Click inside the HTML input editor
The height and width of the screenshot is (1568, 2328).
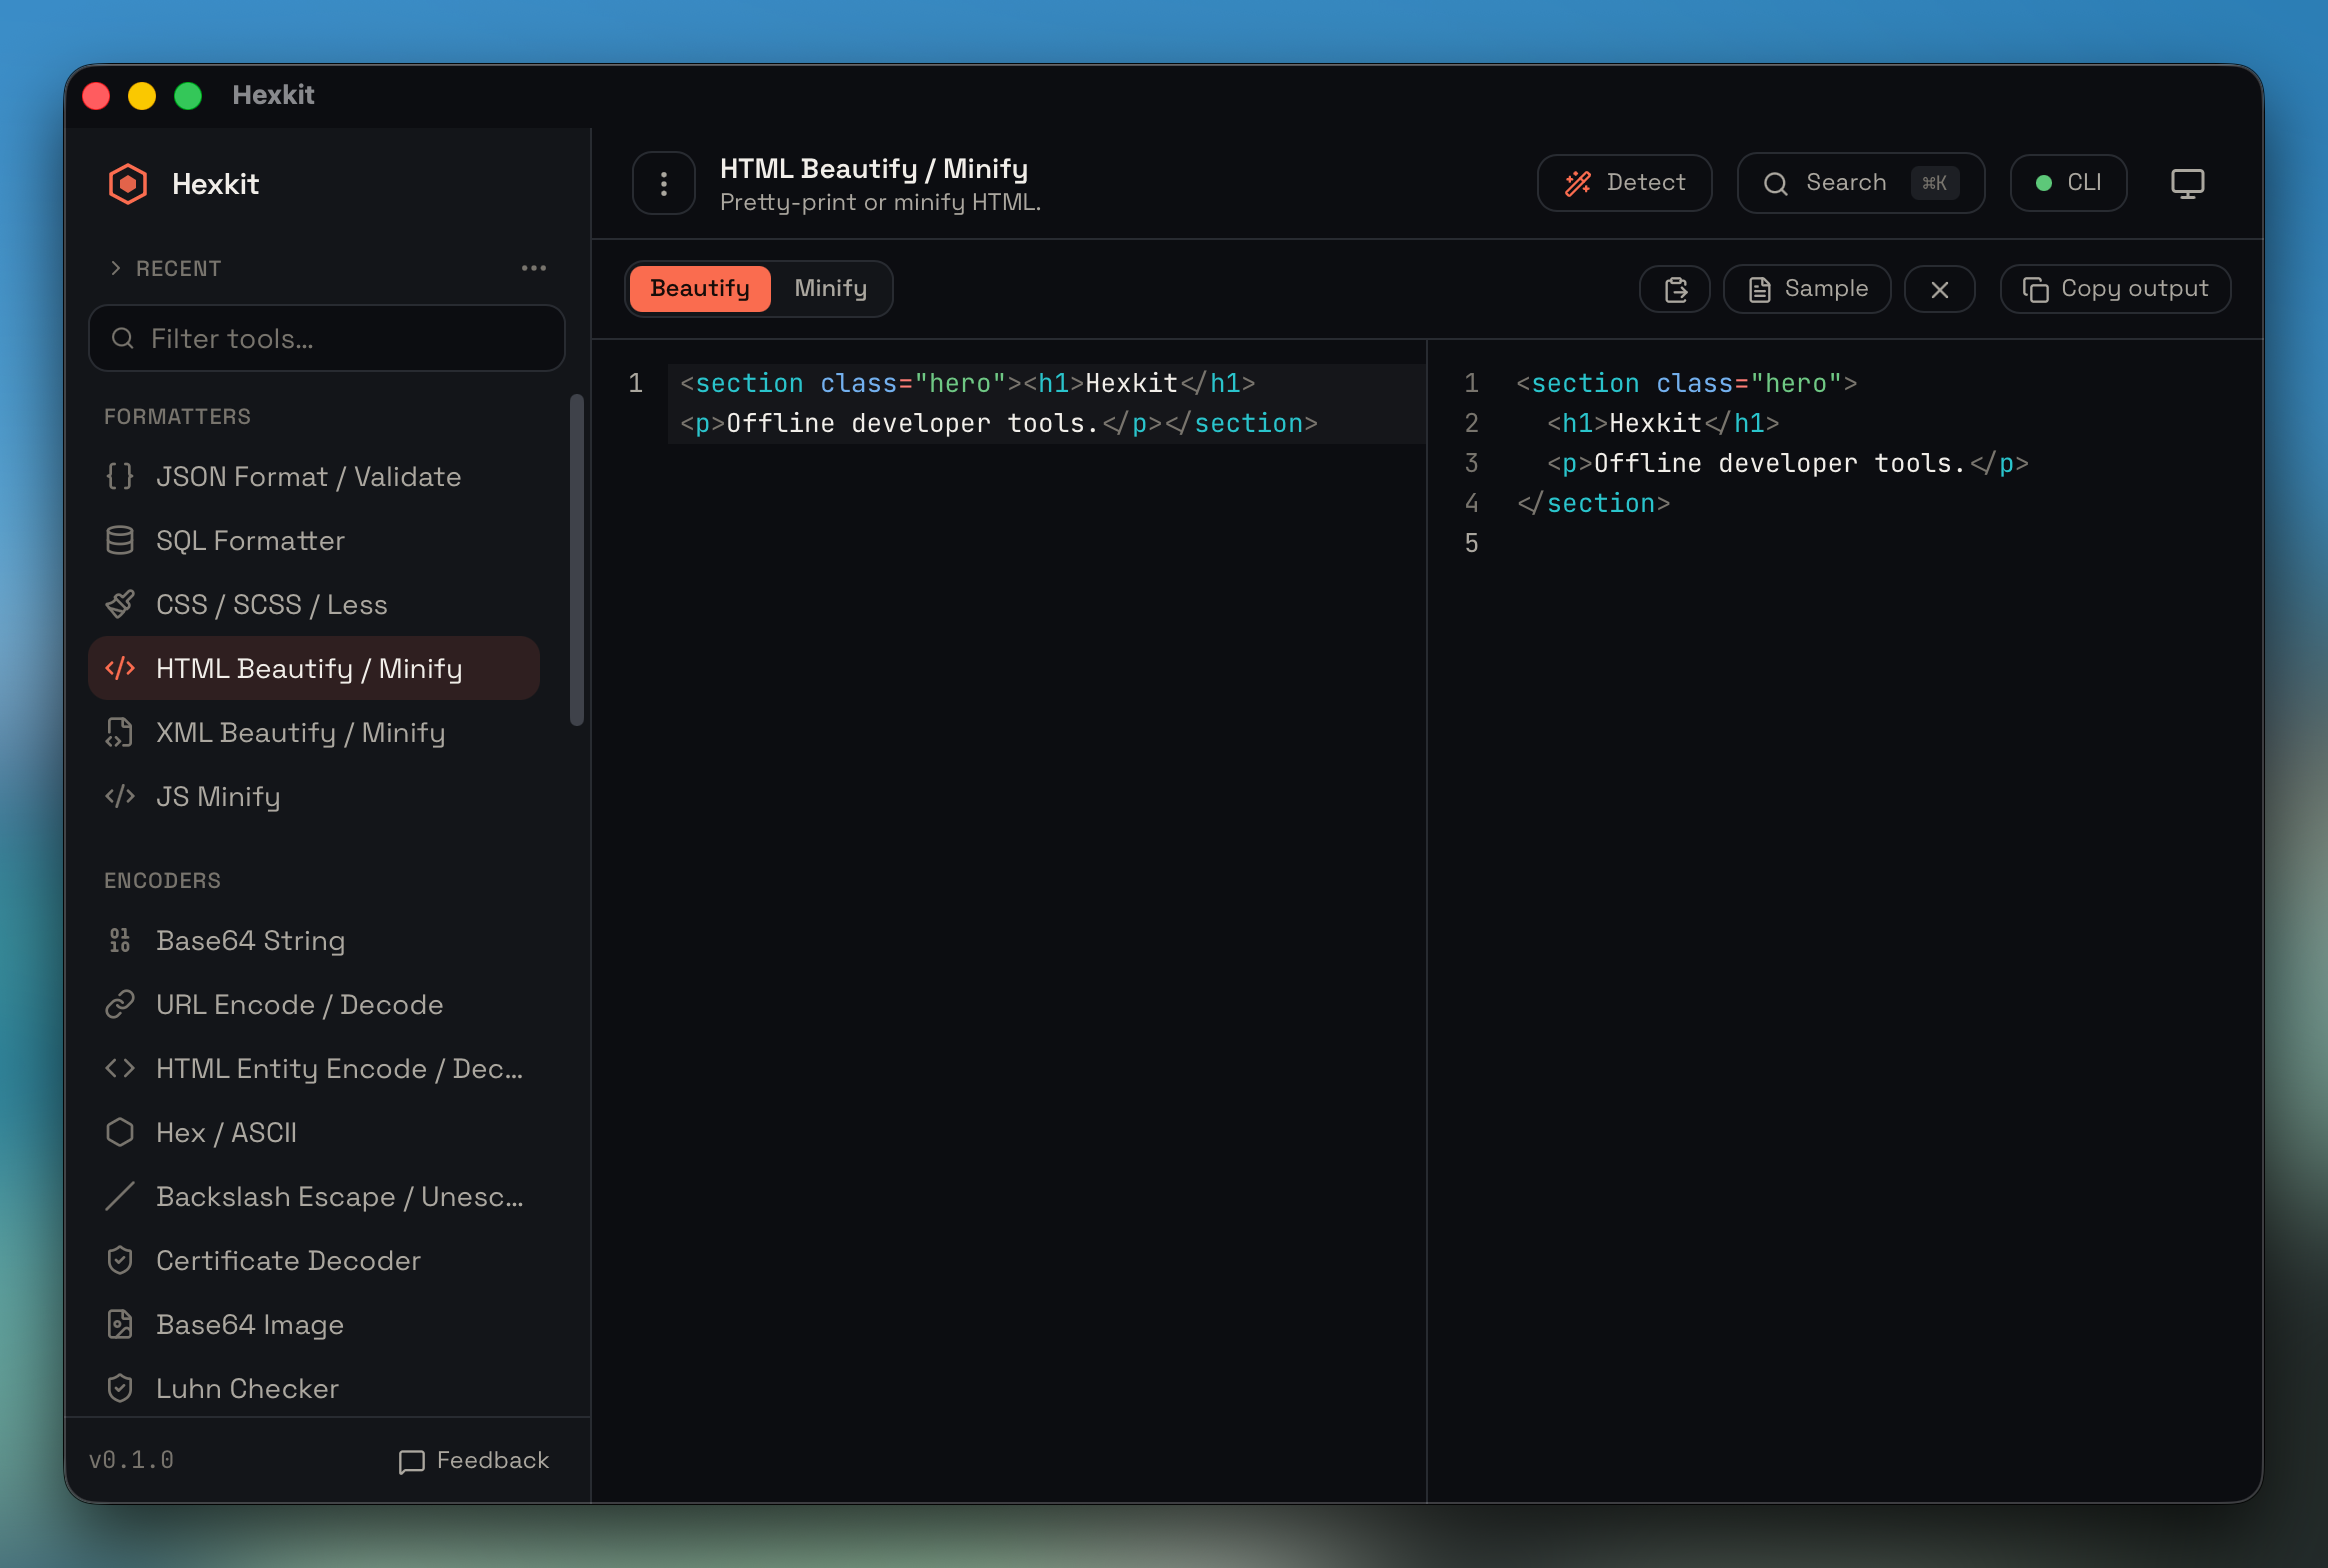click(x=1010, y=920)
